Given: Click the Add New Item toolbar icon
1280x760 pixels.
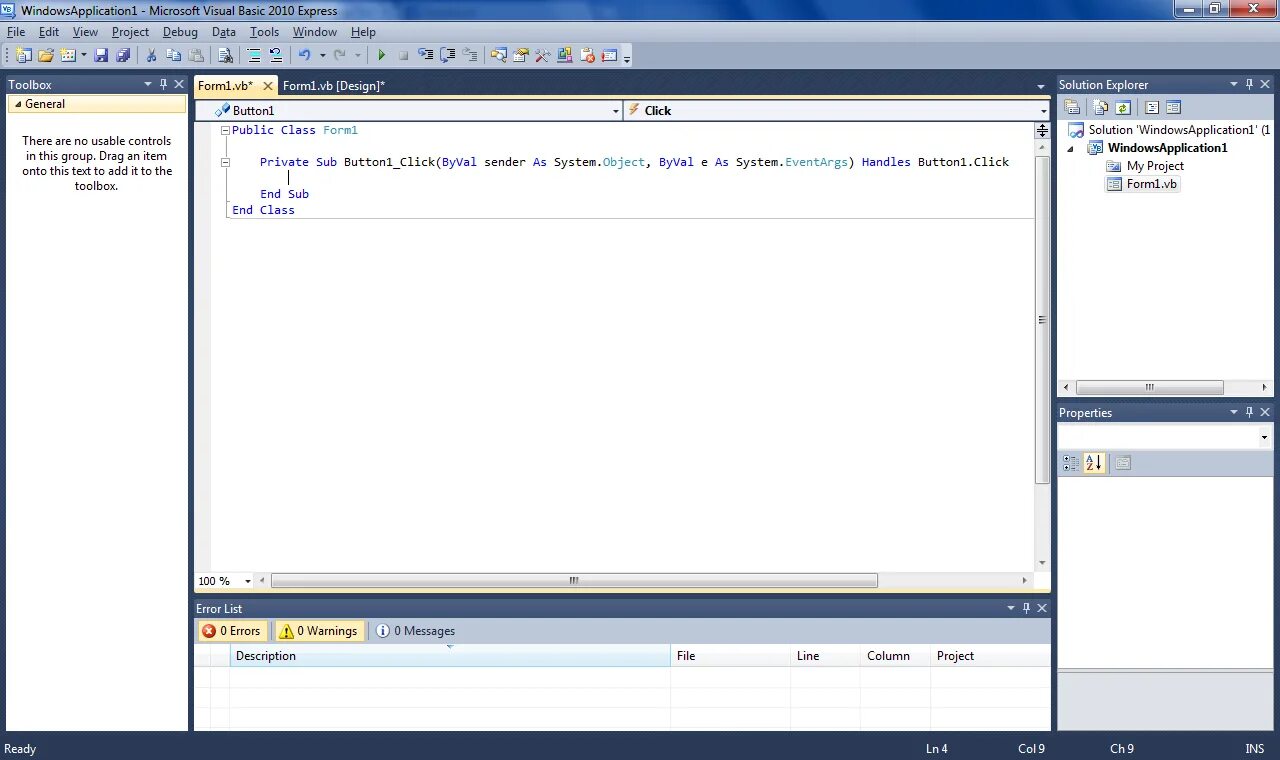Looking at the screenshot, I should 68,55.
